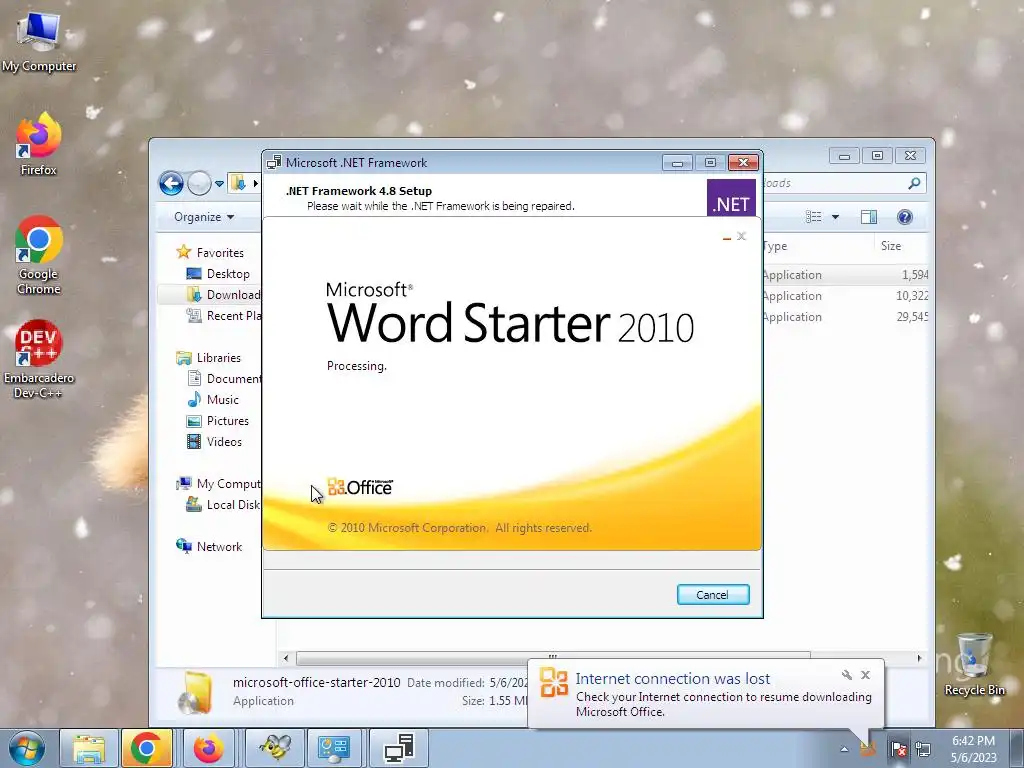Select Downloads in navigation pane

click(x=223, y=295)
